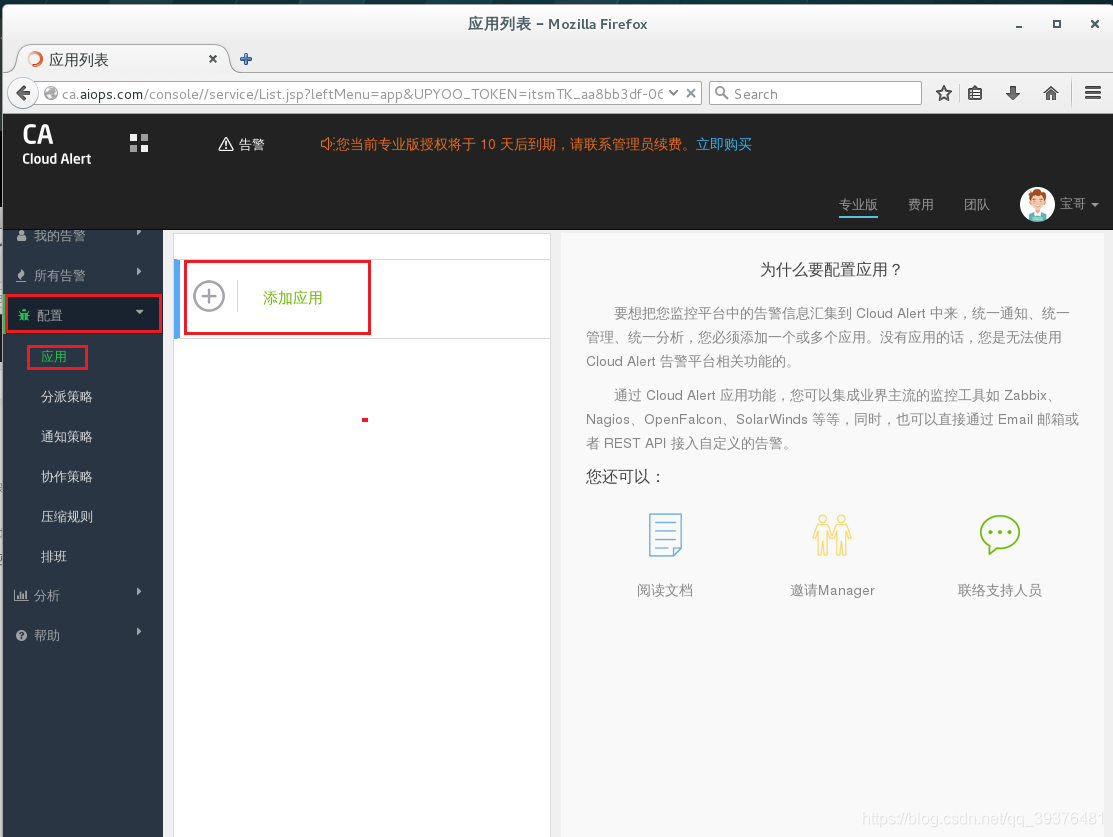The image size is (1113, 837).
Task: Click the user avatar picture
Action: [1037, 204]
